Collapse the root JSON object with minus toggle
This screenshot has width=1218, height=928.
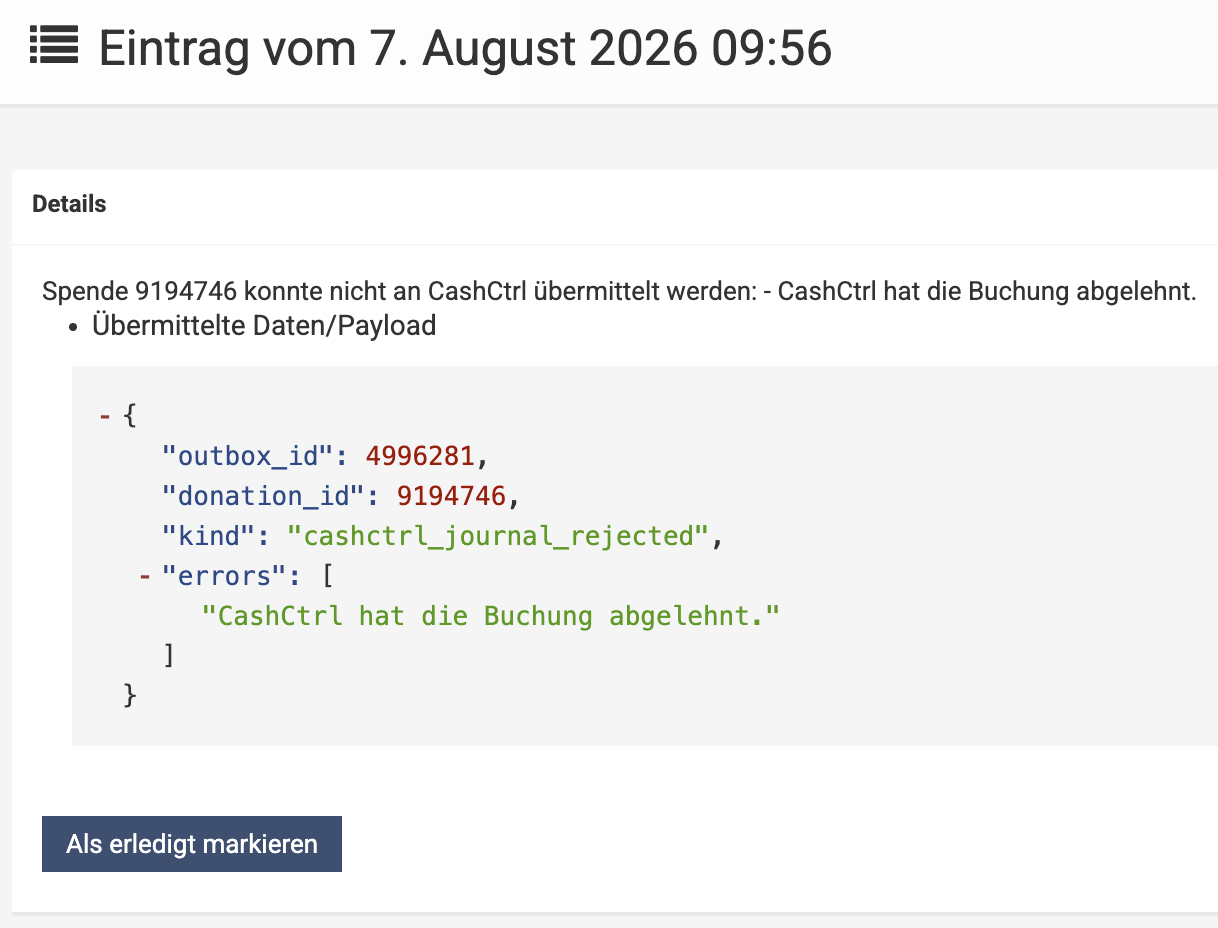pyautogui.click(x=104, y=415)
